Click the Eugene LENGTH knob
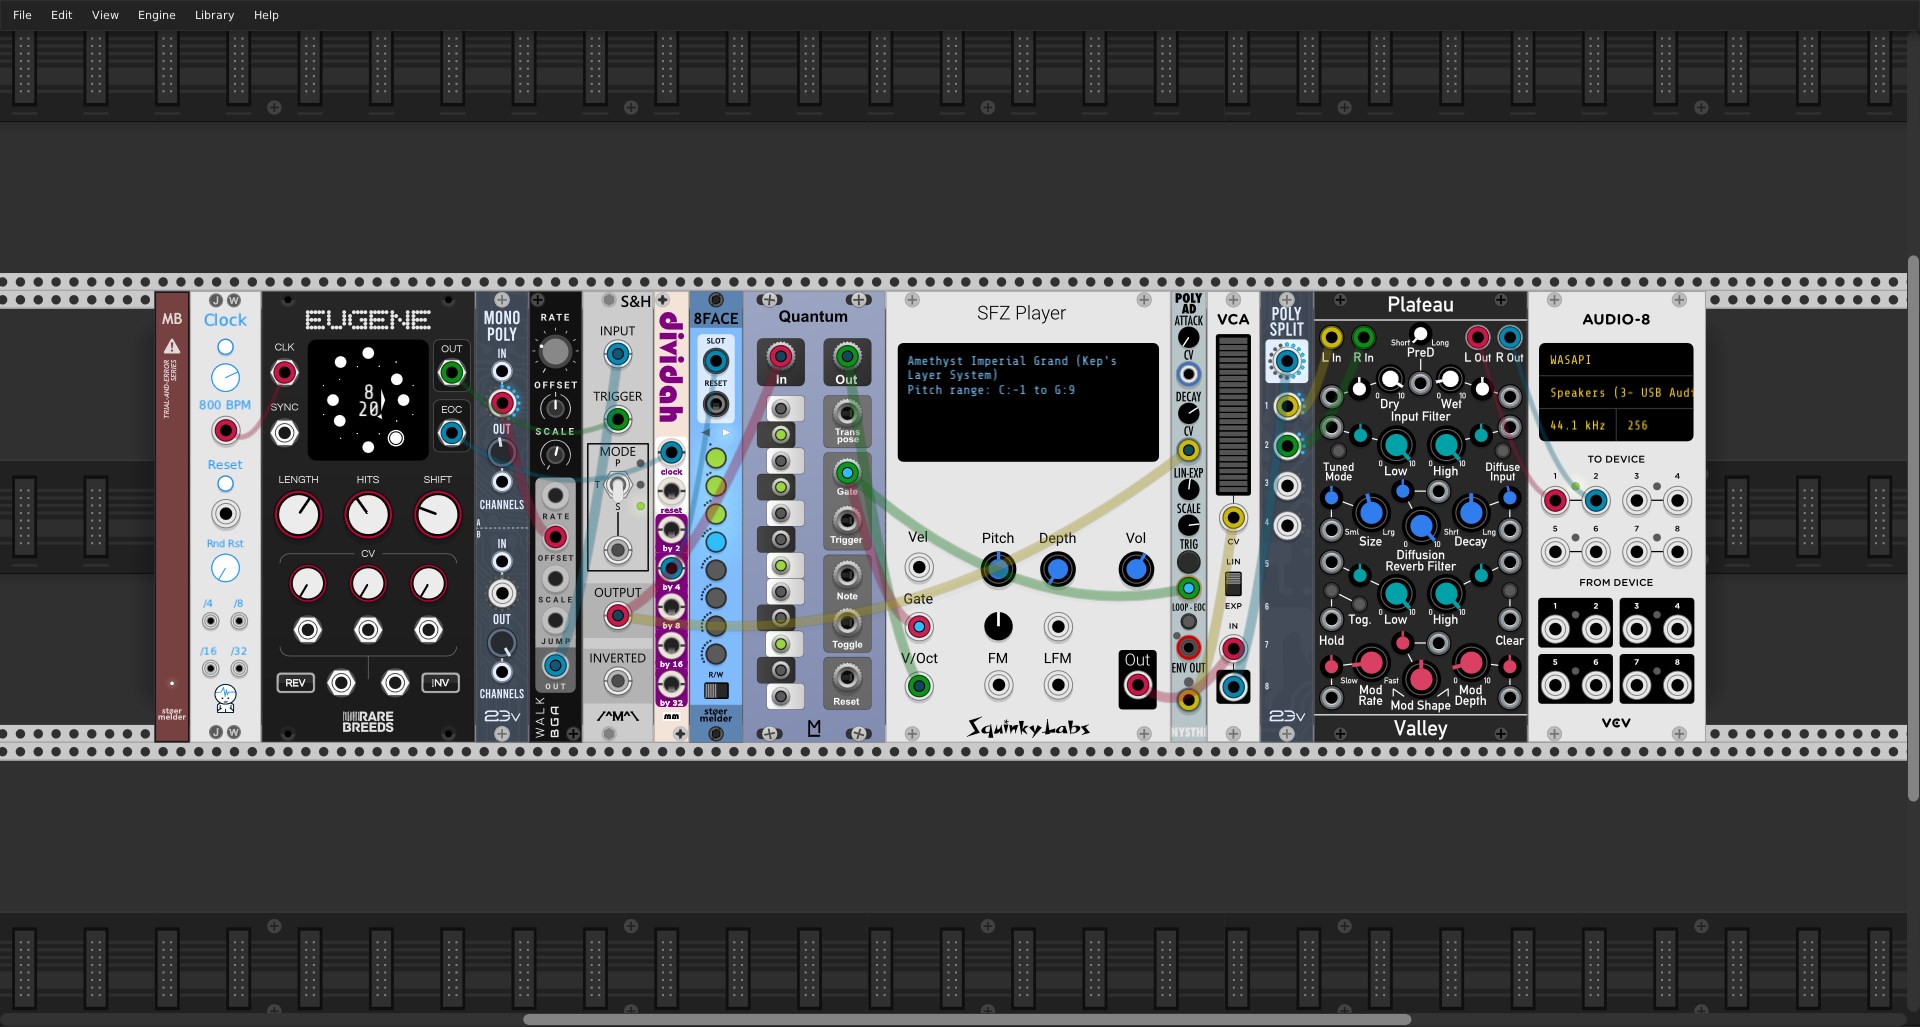Image resolution: width=1920 pixels, height=1027 pixels. [x=298, y=515]
